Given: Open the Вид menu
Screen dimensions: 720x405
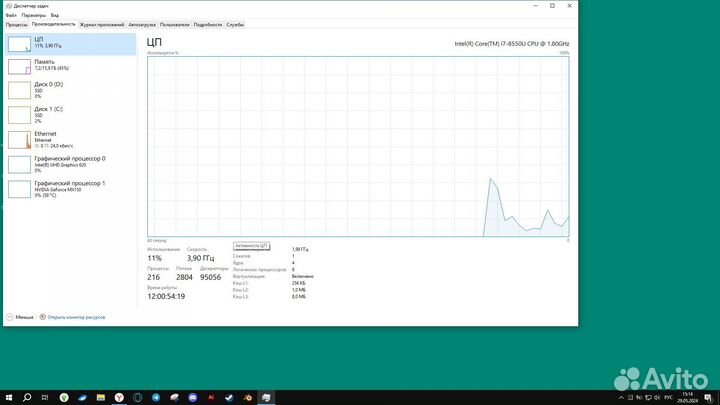Looking at the screenshot, I should point(55,15).
